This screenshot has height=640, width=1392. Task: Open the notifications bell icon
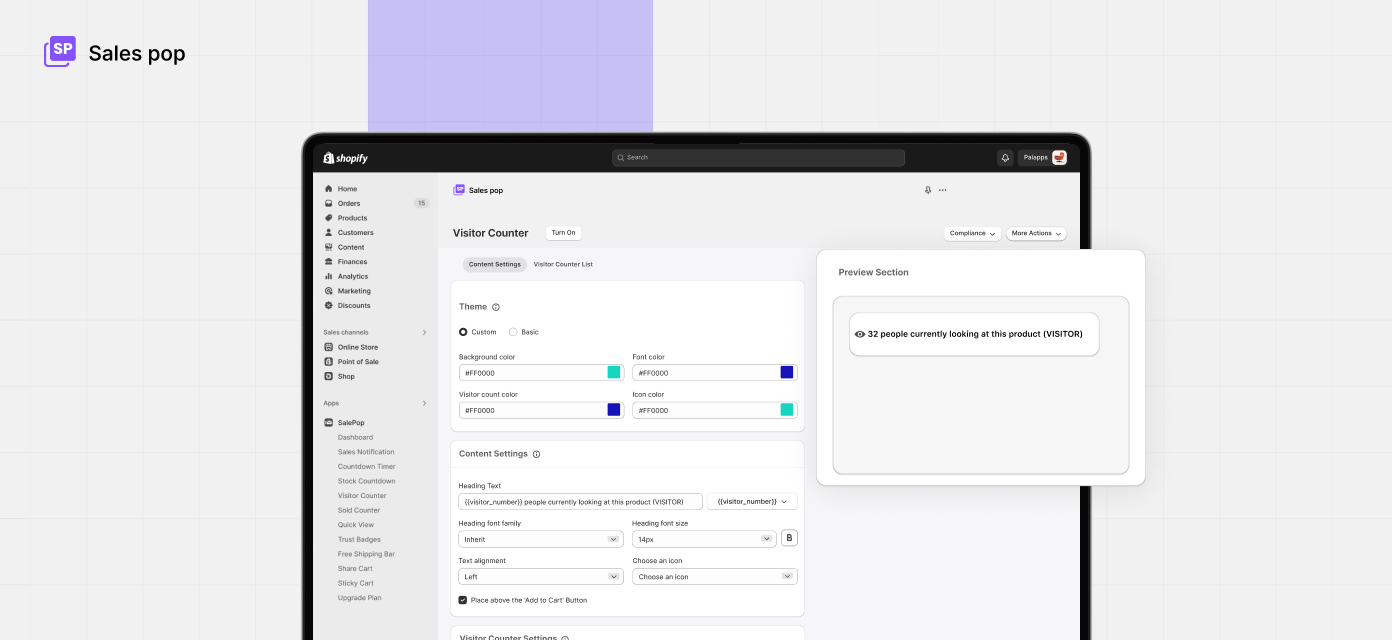[x=1005, y=158]
